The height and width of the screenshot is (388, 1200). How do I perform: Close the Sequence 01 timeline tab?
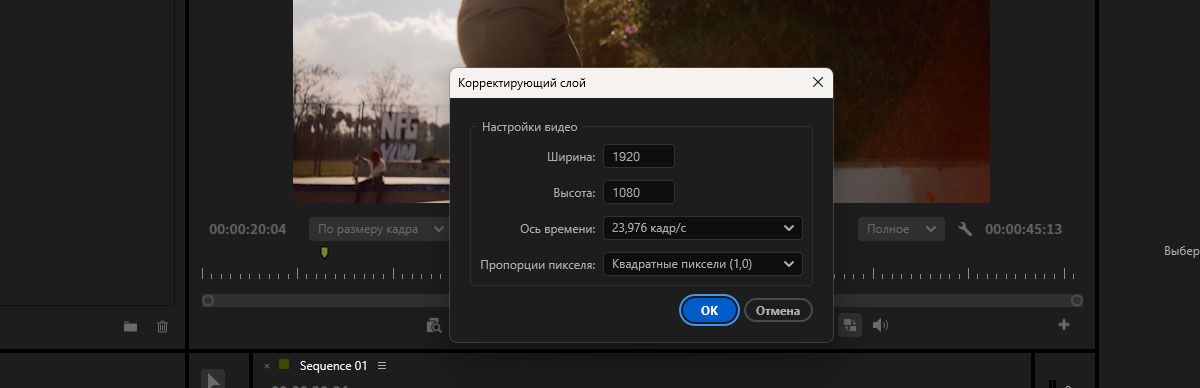tap(267, 366)
